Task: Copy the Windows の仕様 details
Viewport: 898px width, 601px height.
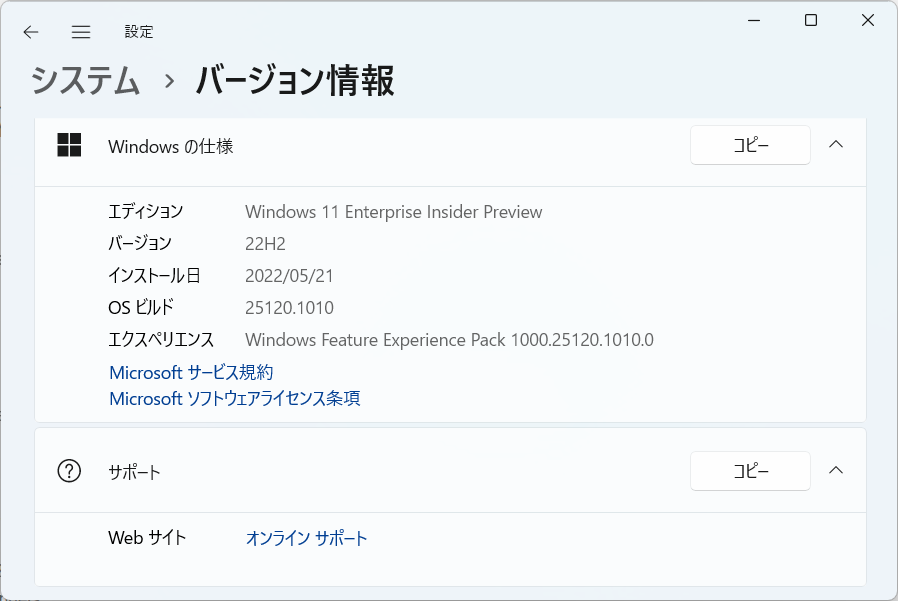Action: click(750, 145)
